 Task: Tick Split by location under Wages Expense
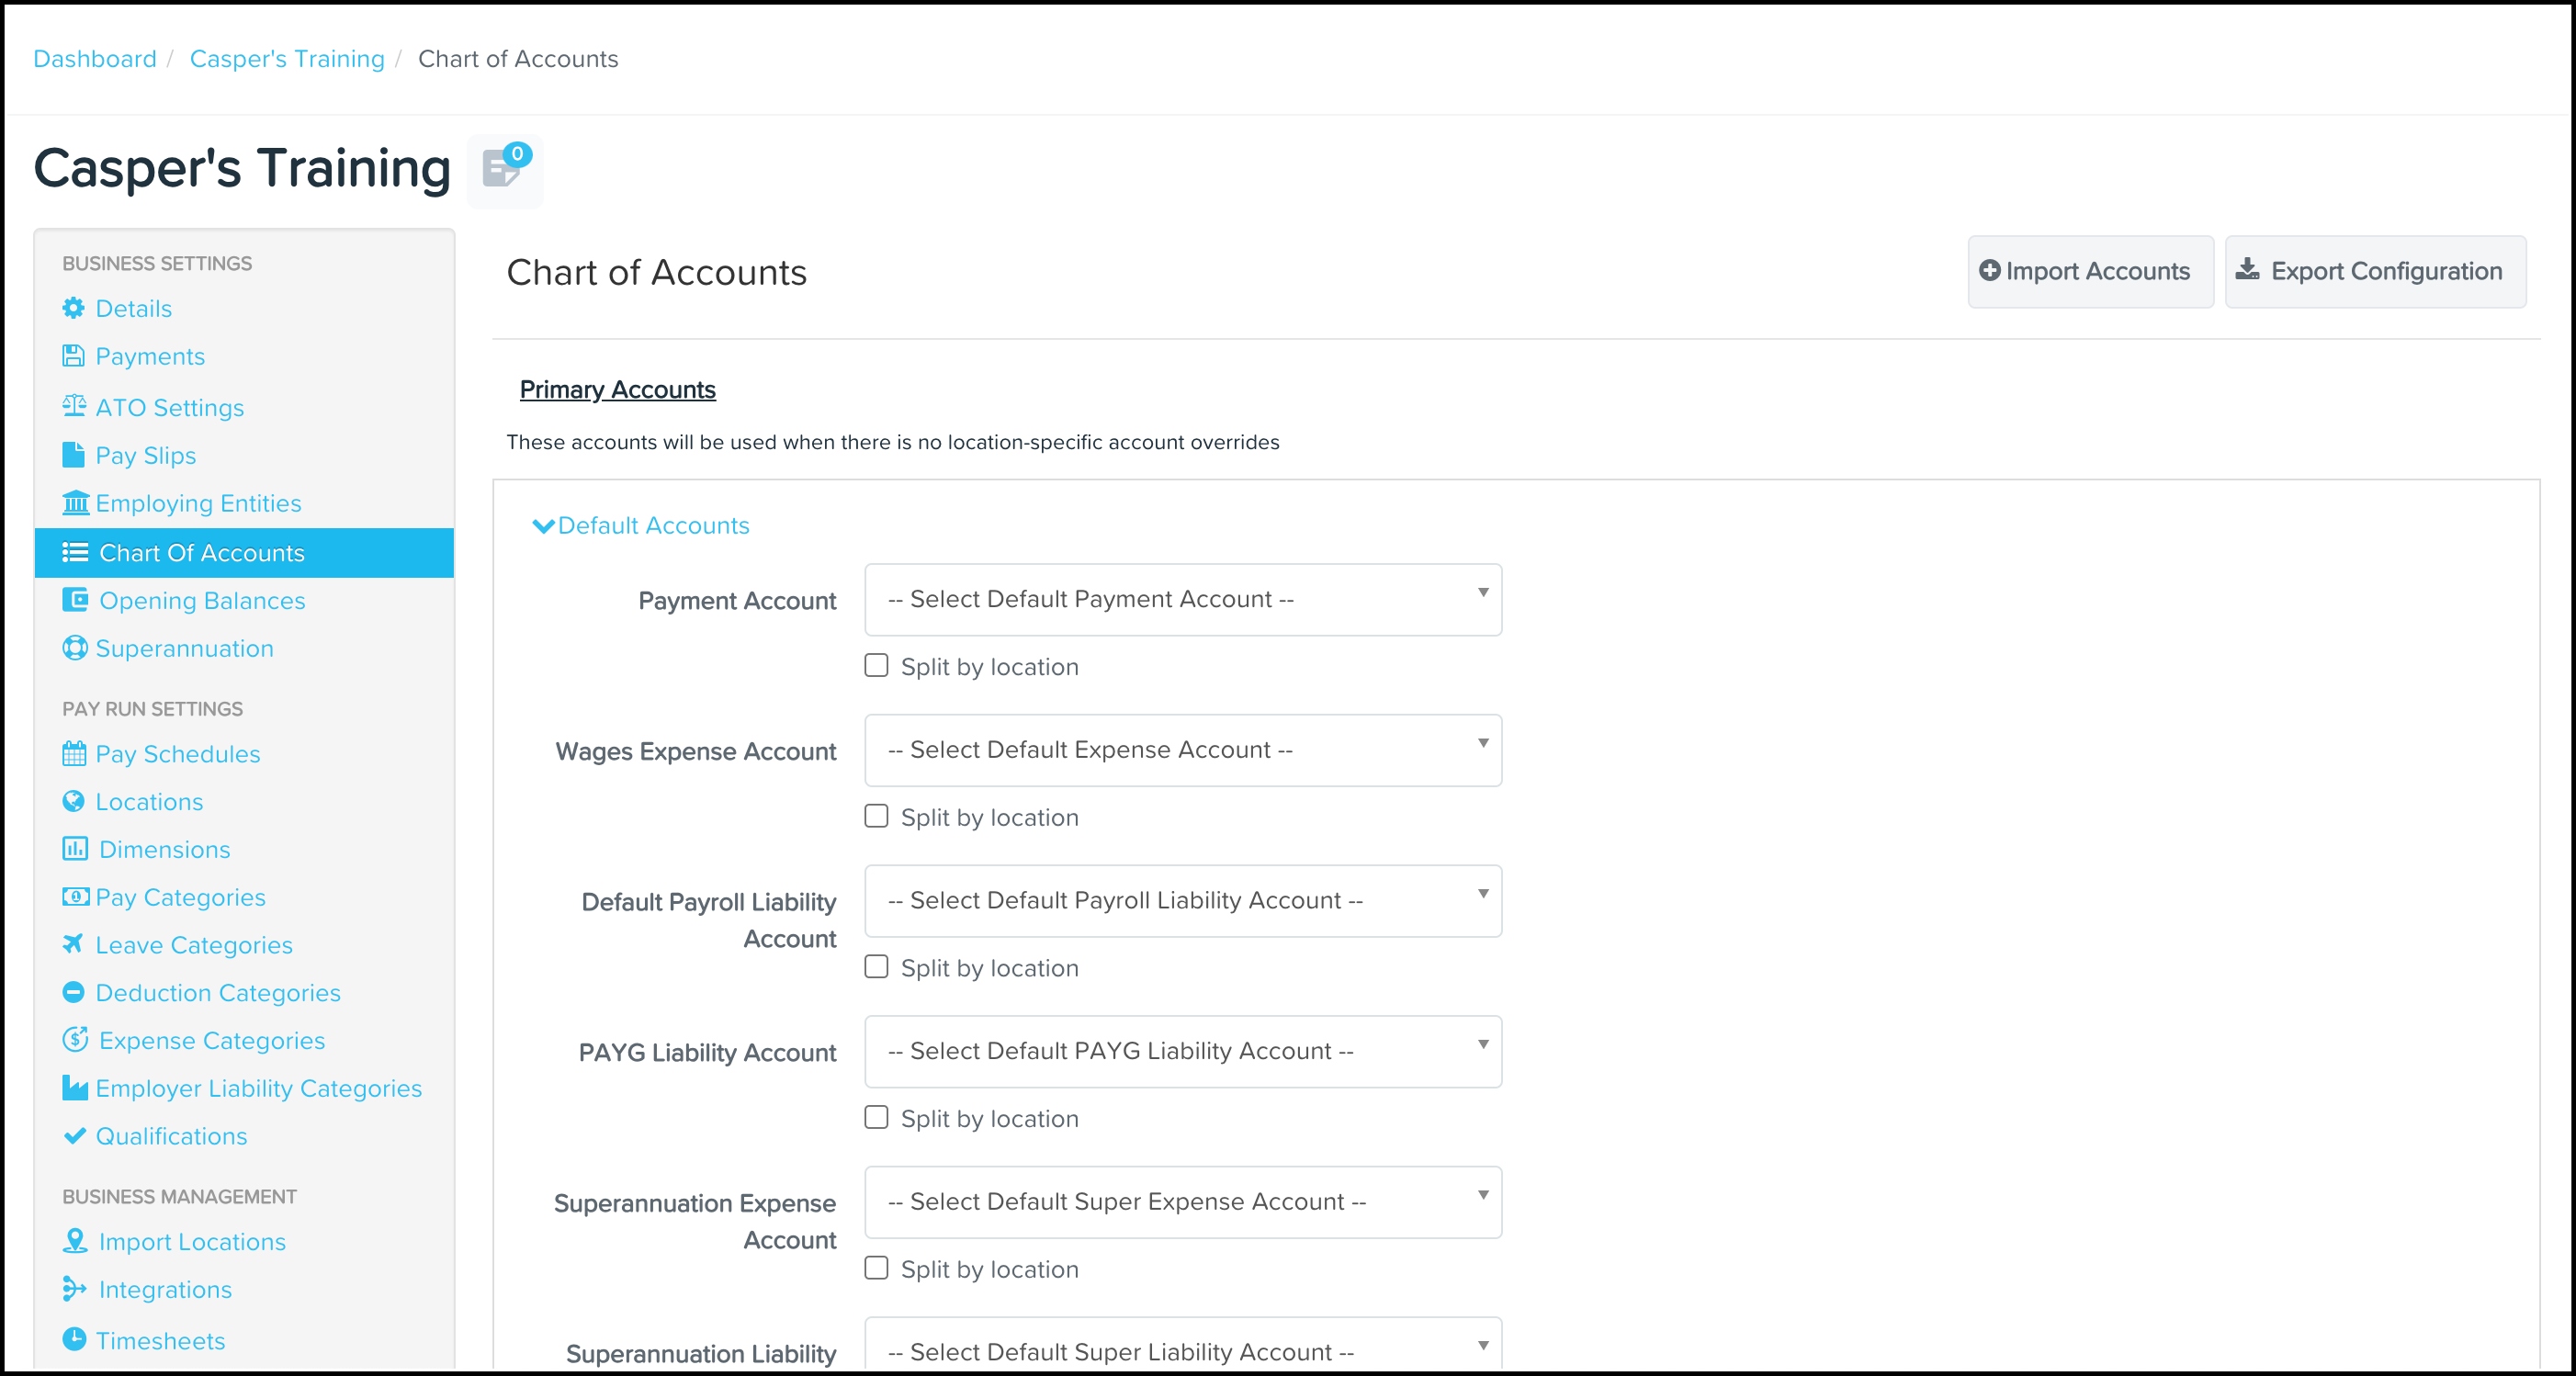click(x=876, y=817)
